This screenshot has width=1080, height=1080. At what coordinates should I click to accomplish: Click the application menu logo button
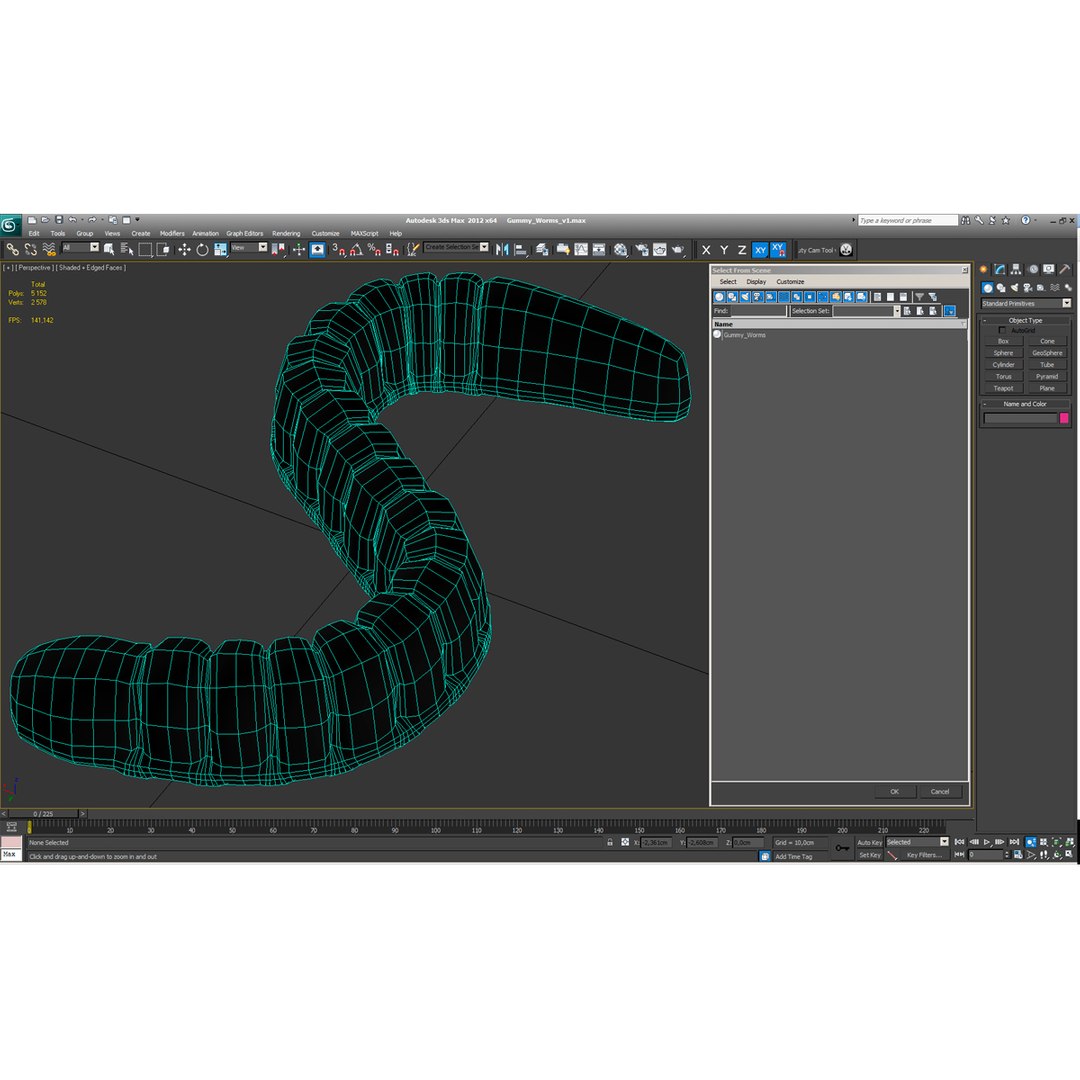tap(10, 225)
